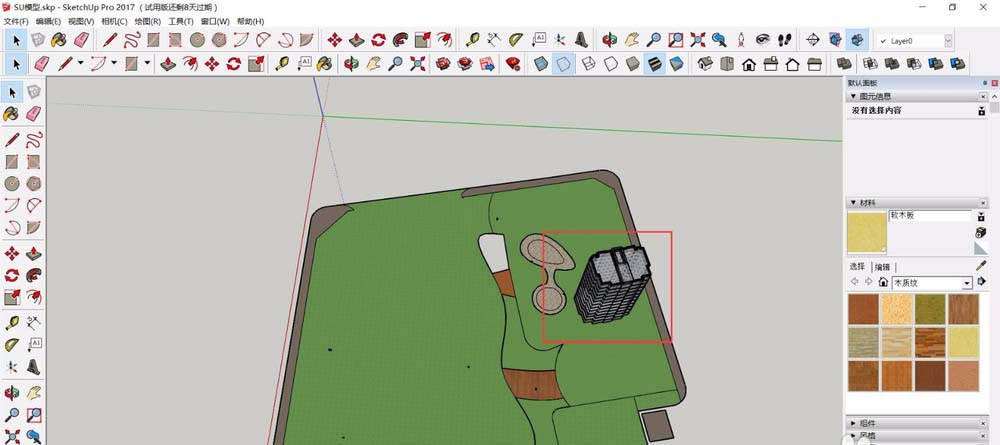The height and width of the screenshot is (445, 1000).
Task: Activate the Orbit tool in the left toolbar
Action: [x=12, y=393]
